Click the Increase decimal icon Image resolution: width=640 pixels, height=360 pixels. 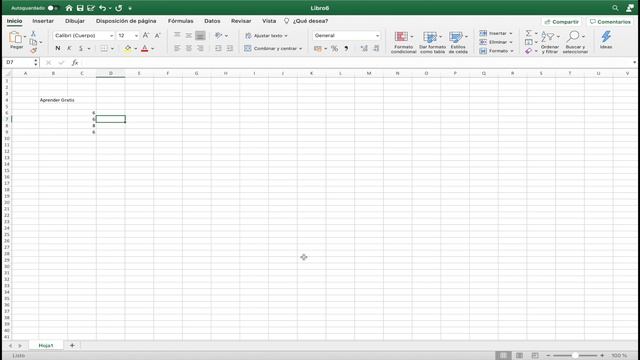[364, 49]
